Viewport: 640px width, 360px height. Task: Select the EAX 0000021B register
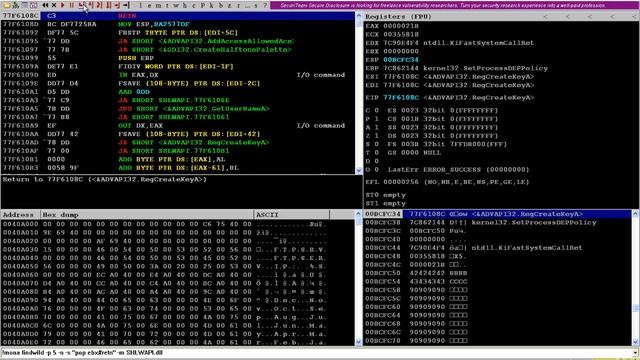392,26
